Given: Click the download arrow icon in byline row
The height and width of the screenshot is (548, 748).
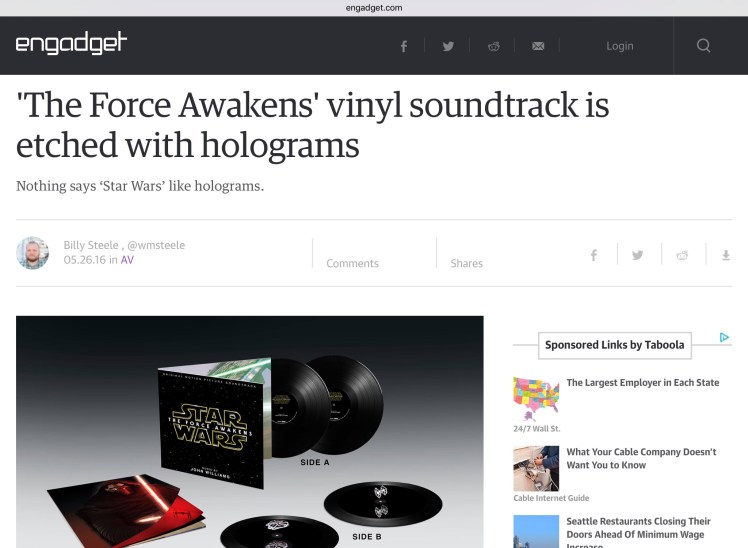Looking at the screenshot, I should 726,255.
